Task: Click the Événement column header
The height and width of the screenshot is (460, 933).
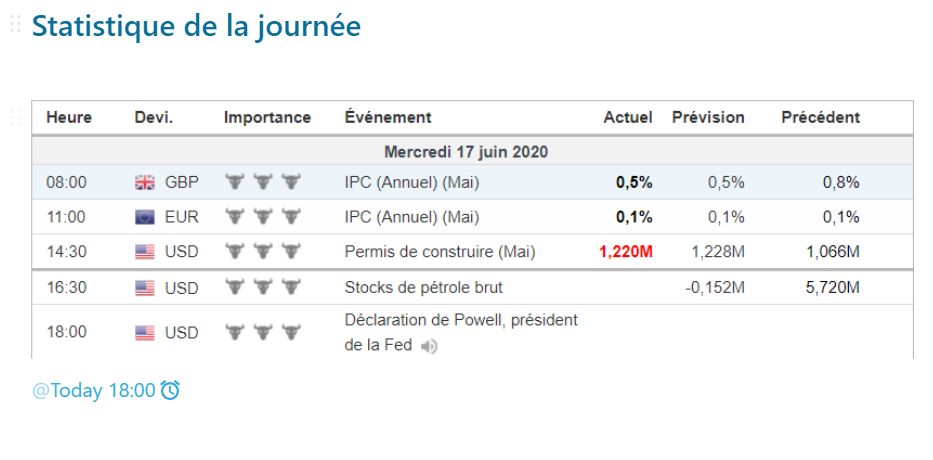Action: (x=388, y=117)
